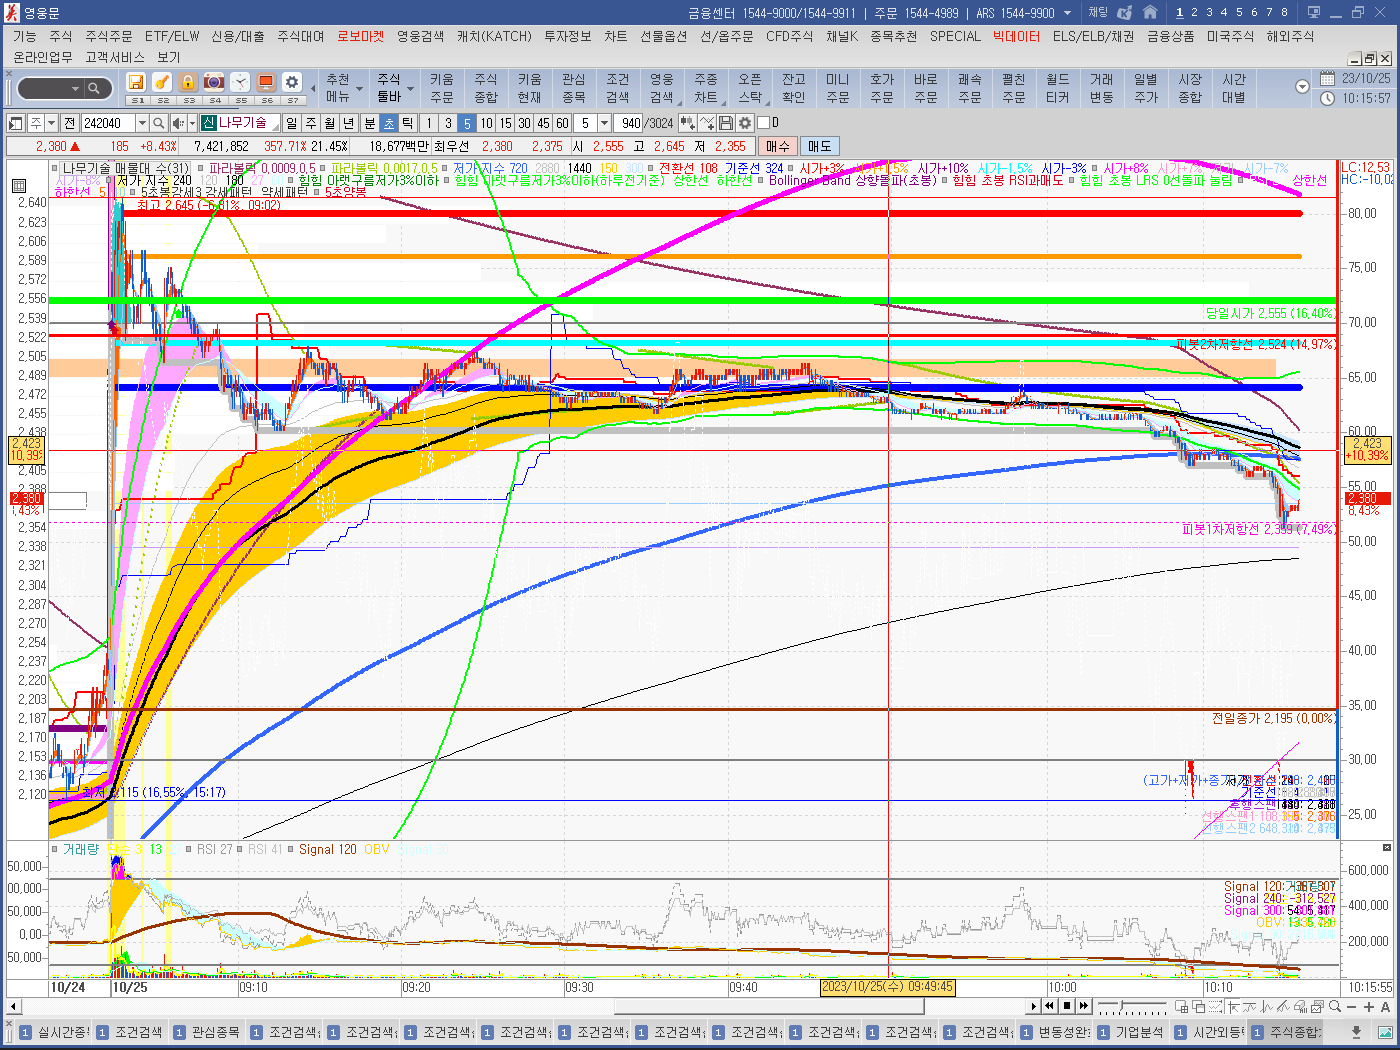Click the clock icon above S5

coord(240,82)
